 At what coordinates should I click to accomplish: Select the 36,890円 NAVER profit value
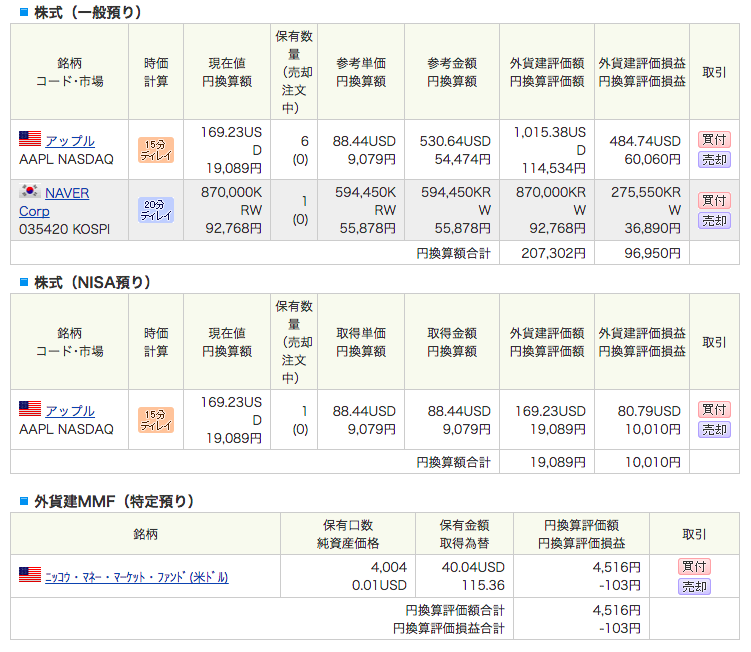pyautogui.click(x=652, y=228)
